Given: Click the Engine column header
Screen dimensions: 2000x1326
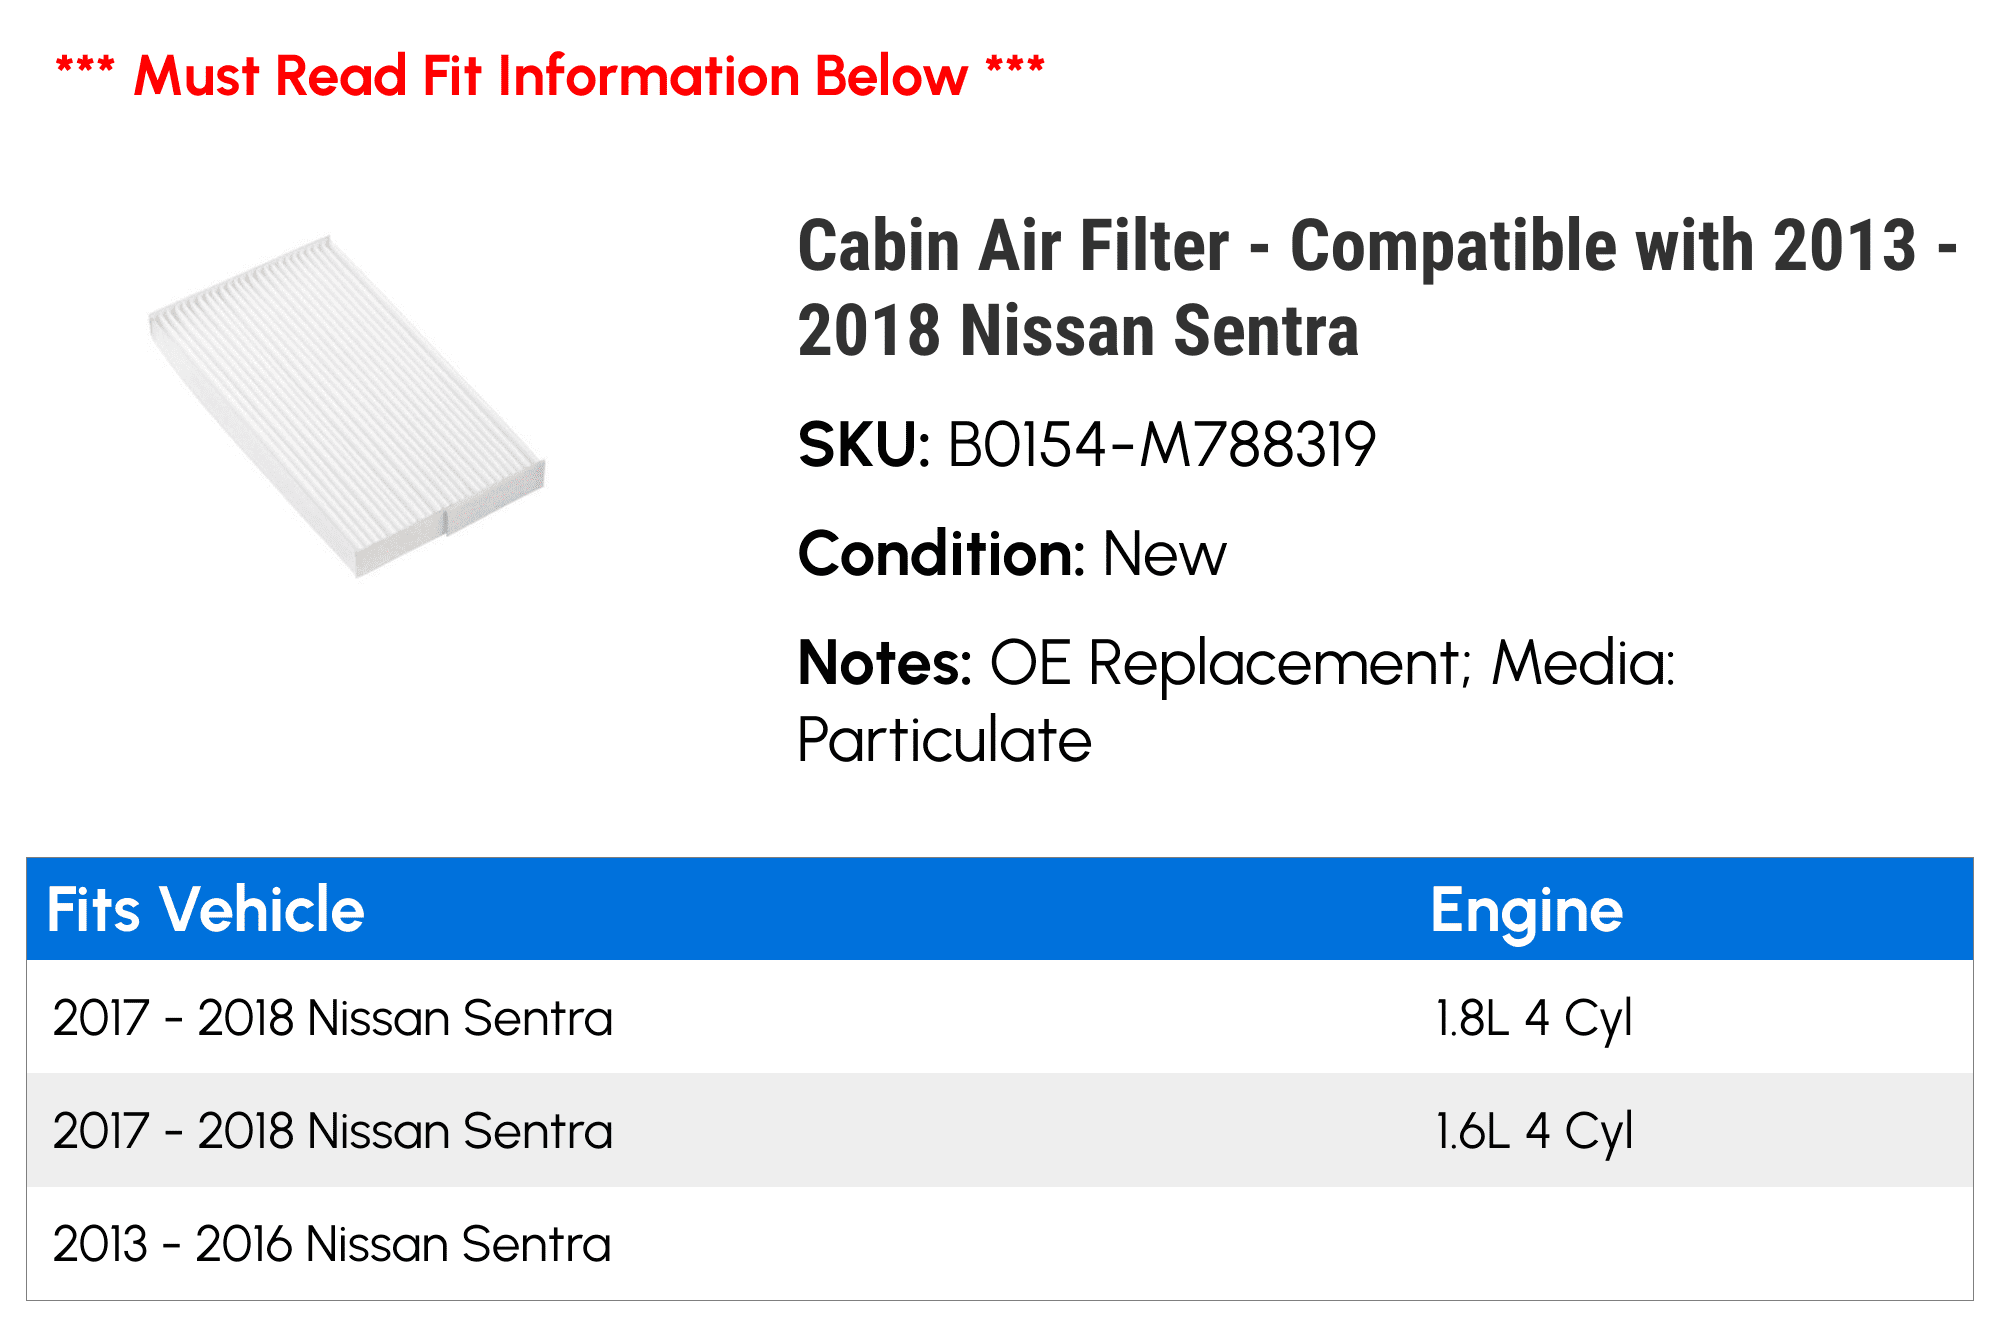Looking at the screenshot, I should 1526,912.
